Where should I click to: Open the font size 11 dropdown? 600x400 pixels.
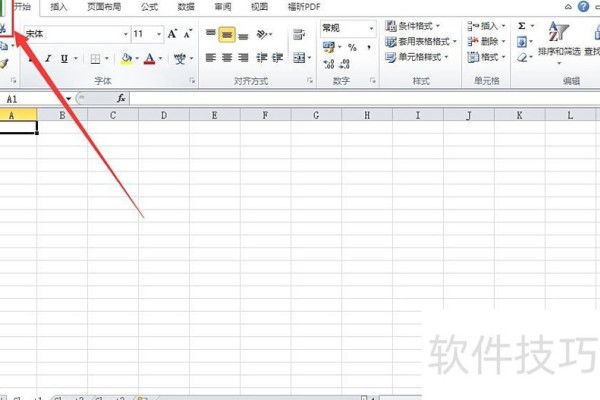[x=159, y=34]
